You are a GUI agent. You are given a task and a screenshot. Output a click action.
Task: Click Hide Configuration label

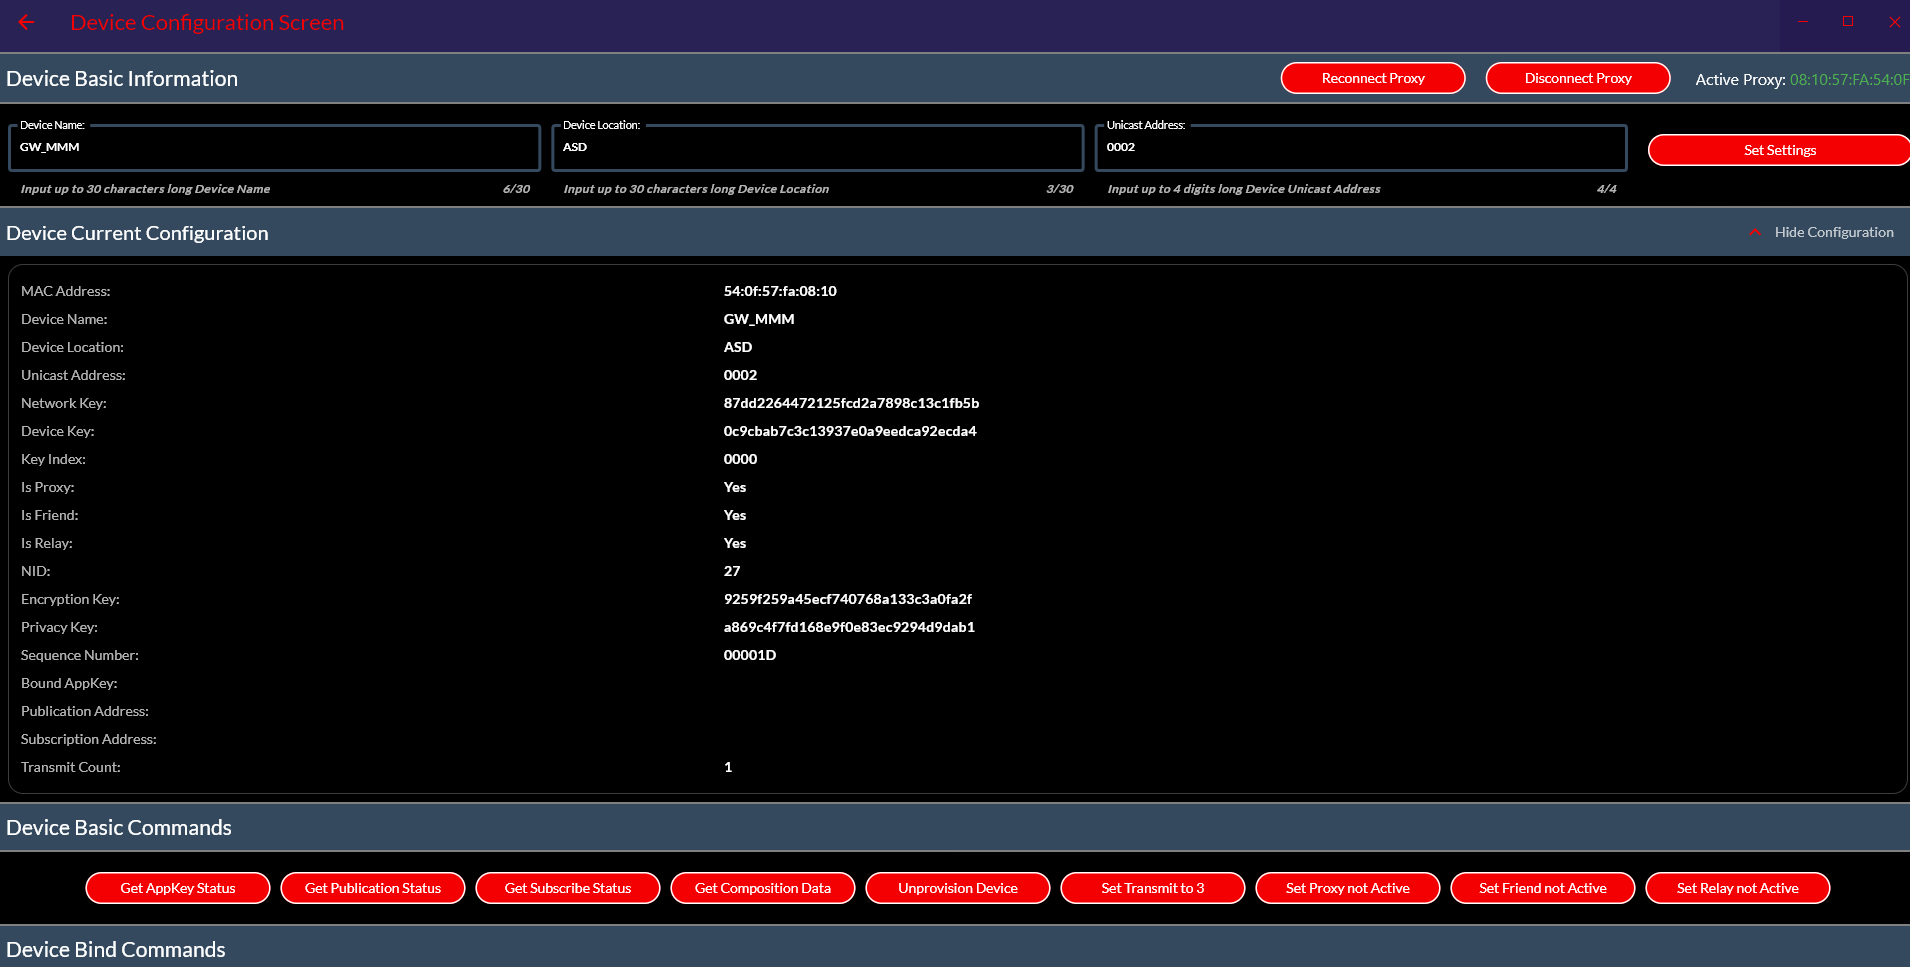(x=1833, y=232)
